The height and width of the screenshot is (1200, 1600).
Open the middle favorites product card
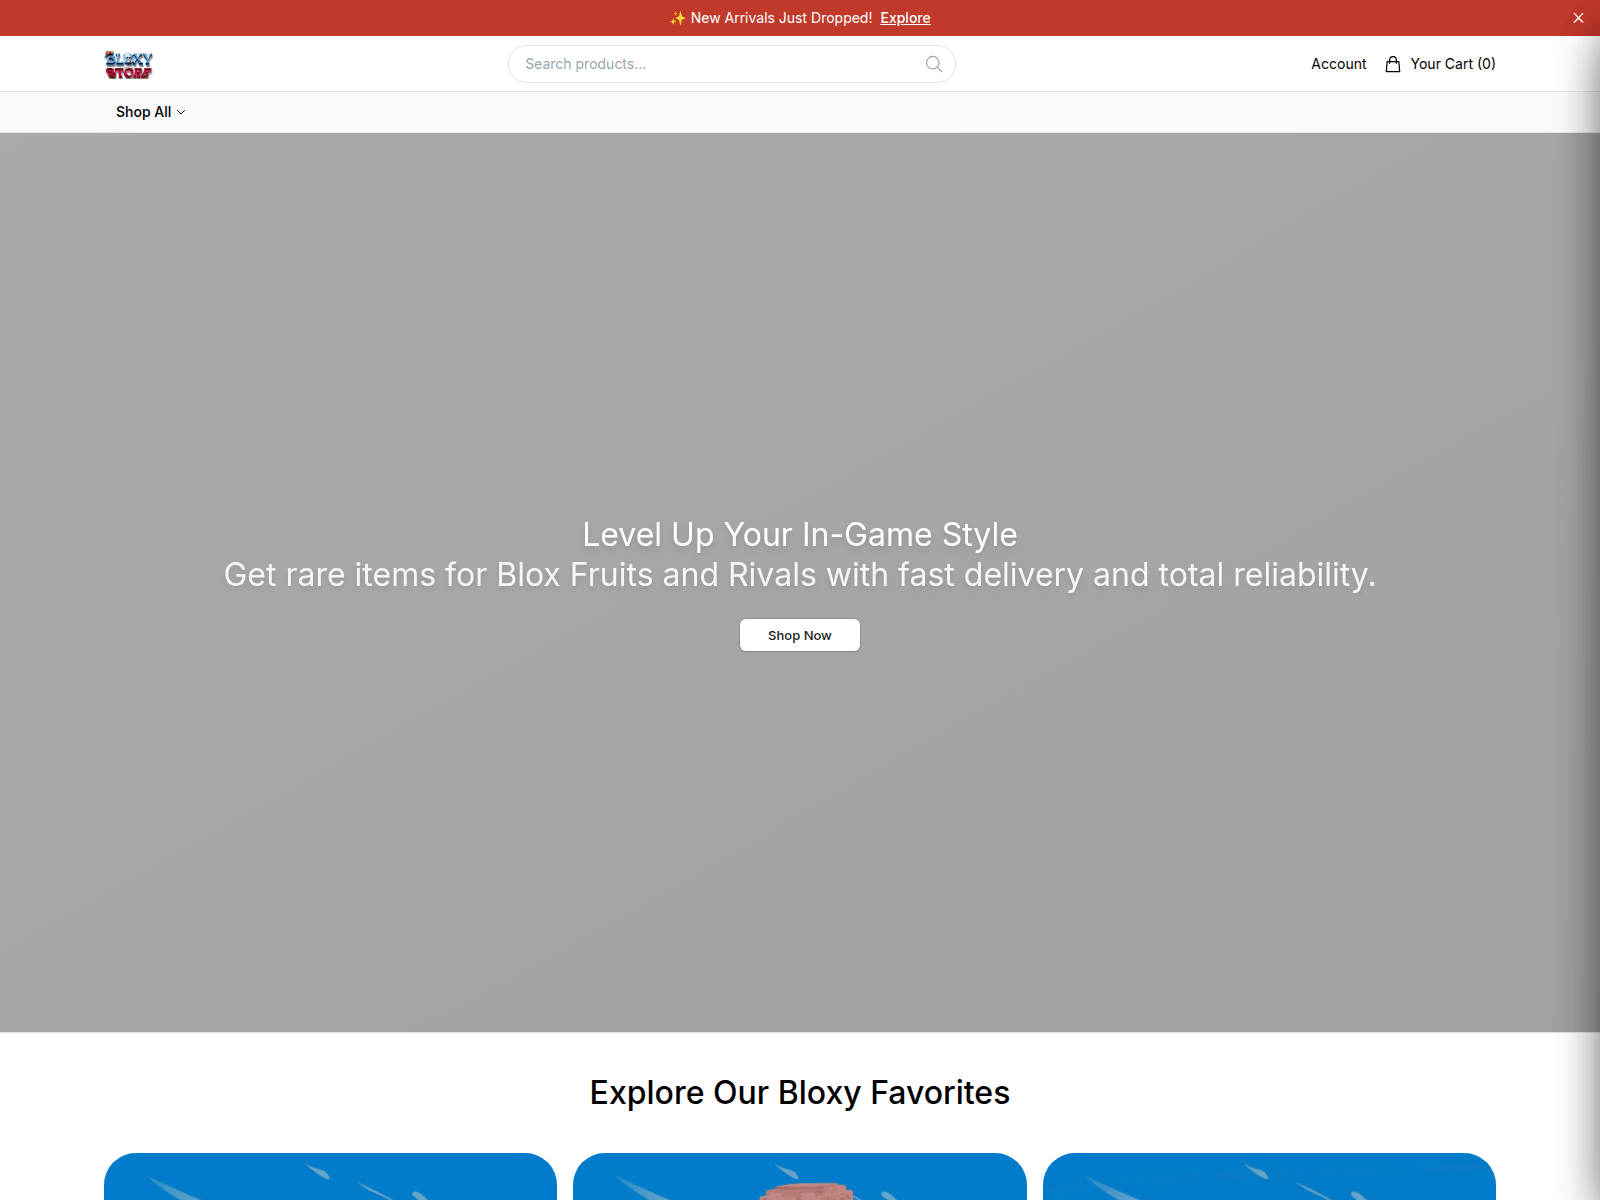click(x=800, y=1177)
